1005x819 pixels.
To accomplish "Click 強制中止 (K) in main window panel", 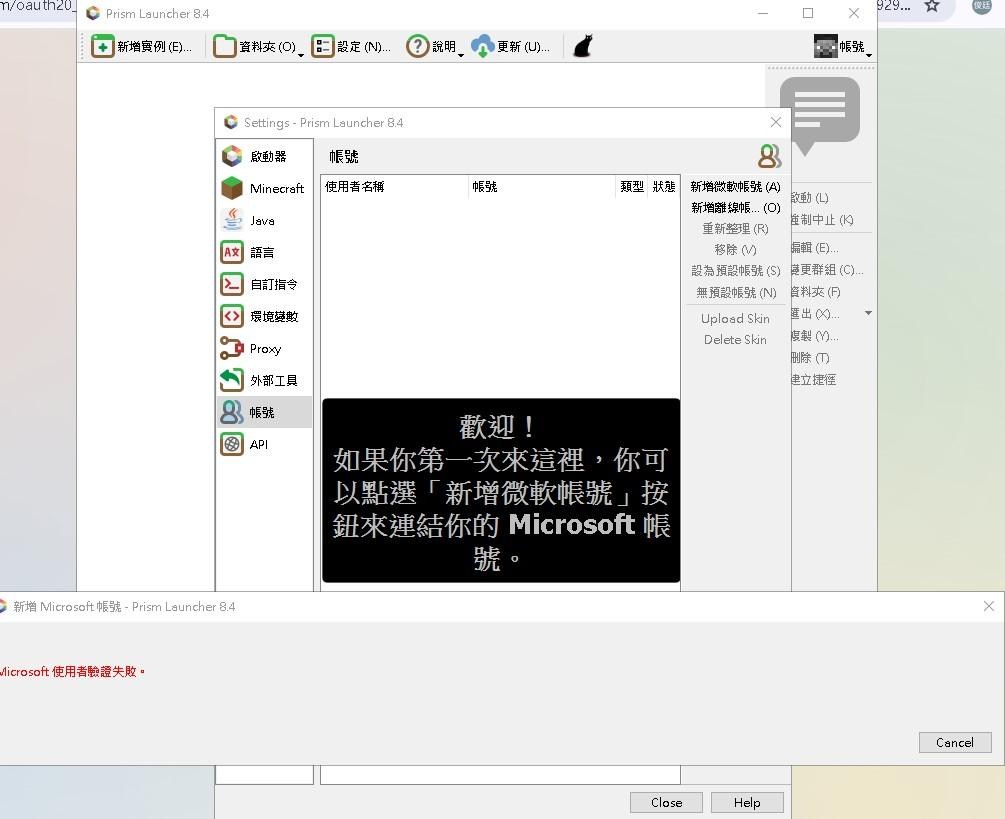I will 823,220.
